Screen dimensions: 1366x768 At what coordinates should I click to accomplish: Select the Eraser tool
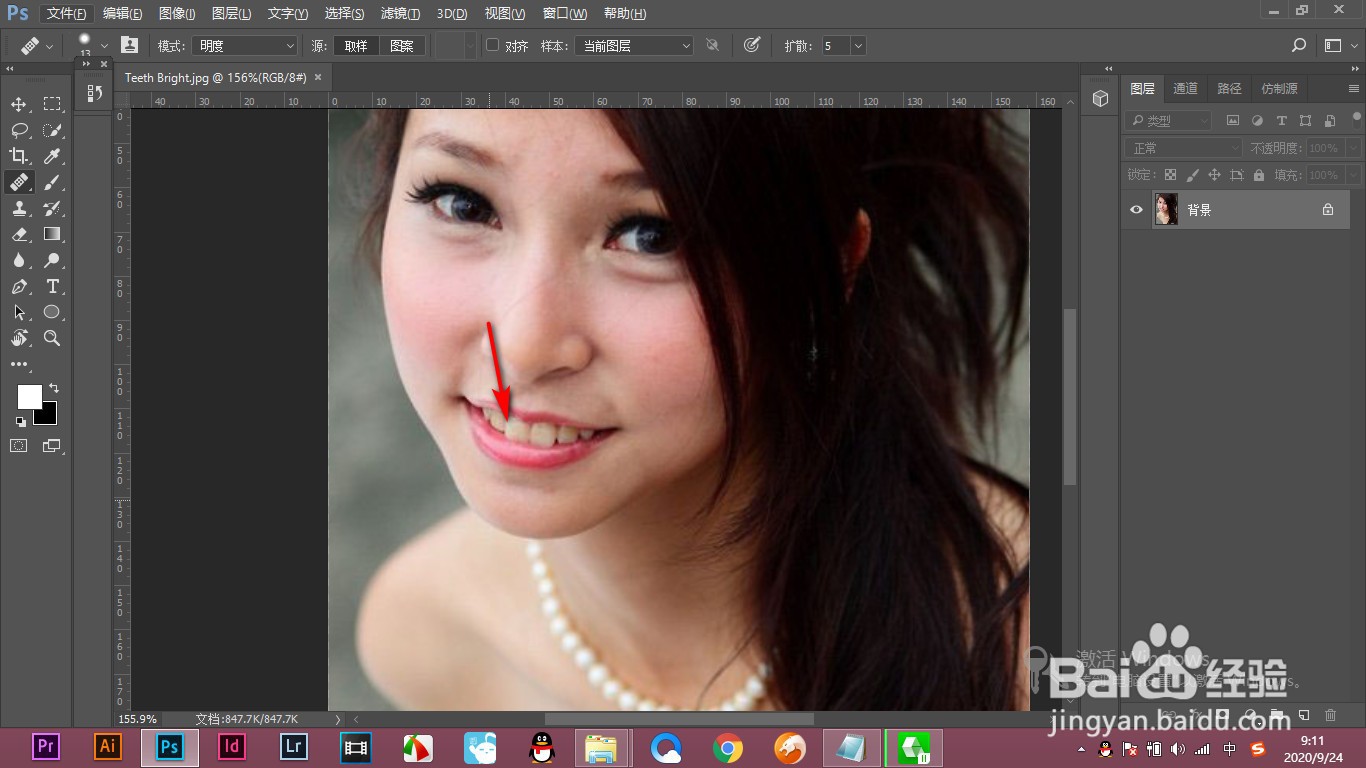tap(19, 234)
